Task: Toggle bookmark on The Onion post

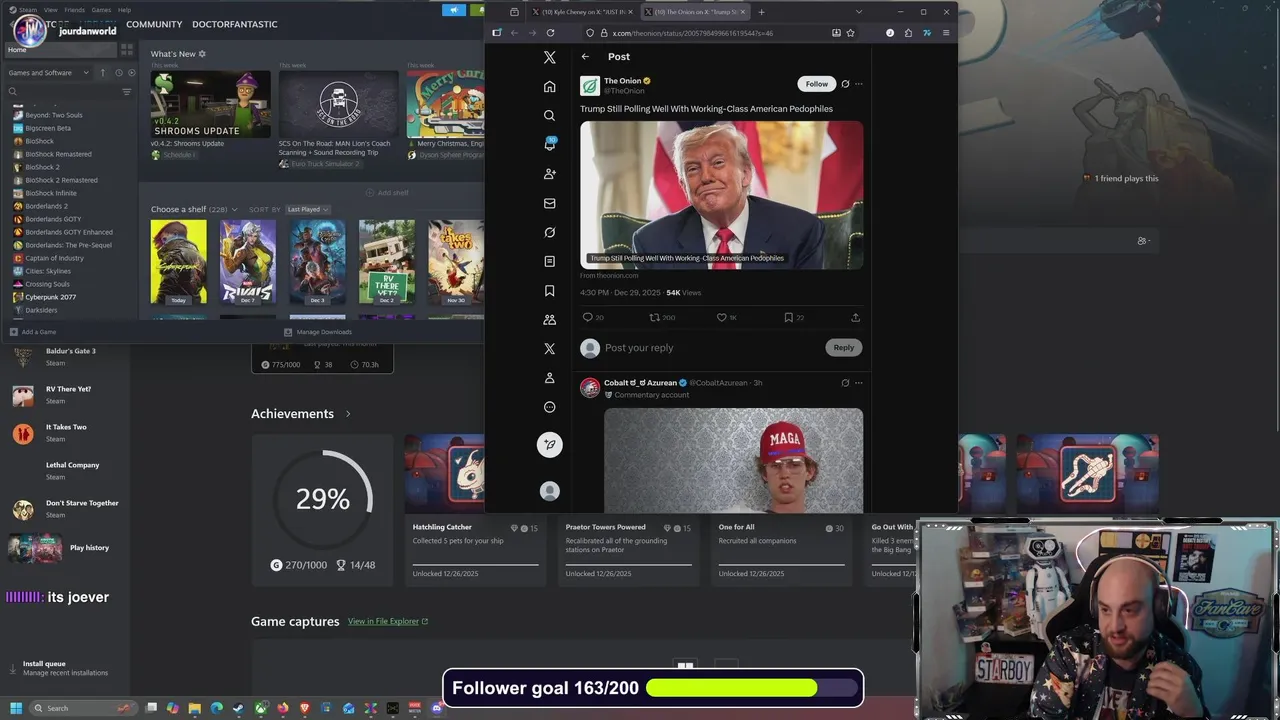Action: point(788,317)
